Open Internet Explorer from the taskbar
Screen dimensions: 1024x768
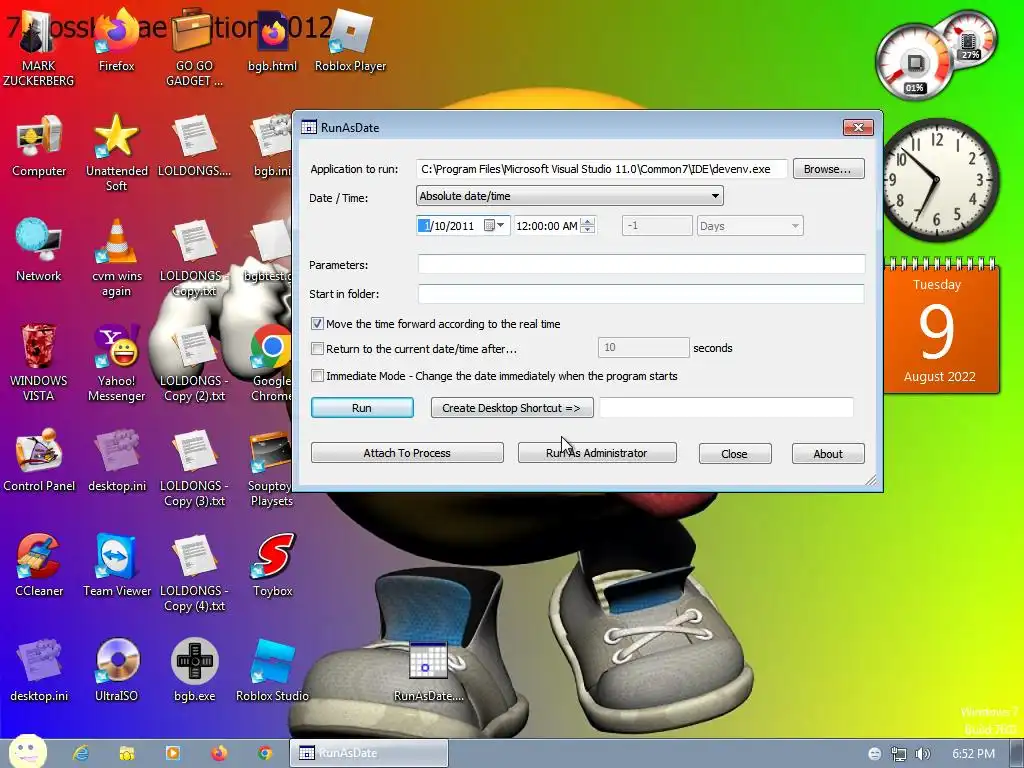(x=81, y=753)
